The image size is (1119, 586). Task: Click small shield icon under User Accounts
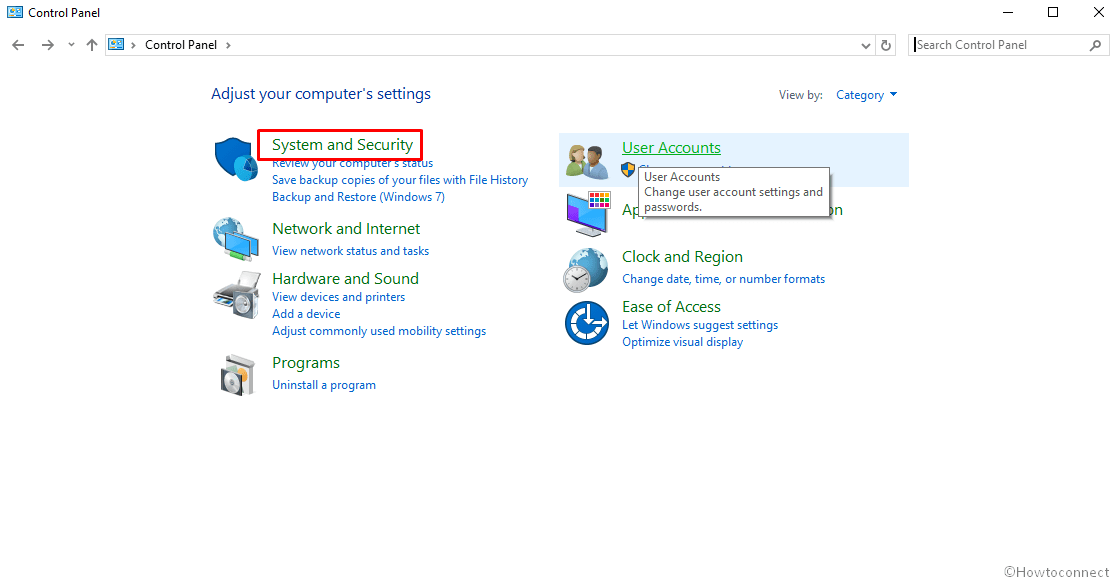(628, 170)
